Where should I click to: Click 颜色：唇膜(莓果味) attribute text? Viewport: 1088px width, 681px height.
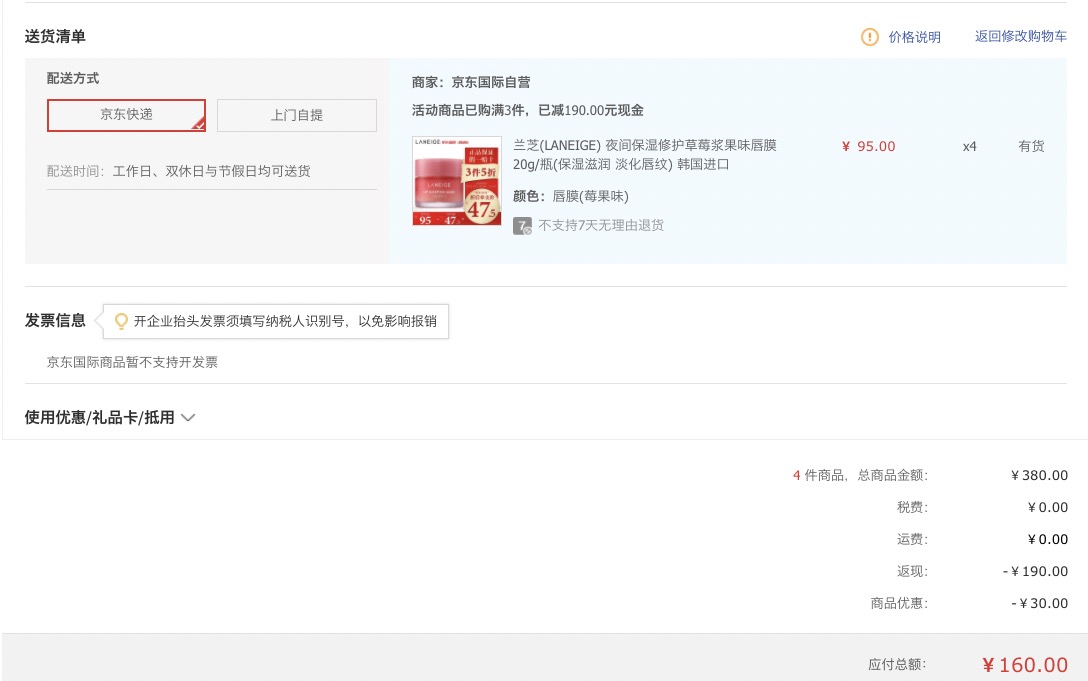570,196
